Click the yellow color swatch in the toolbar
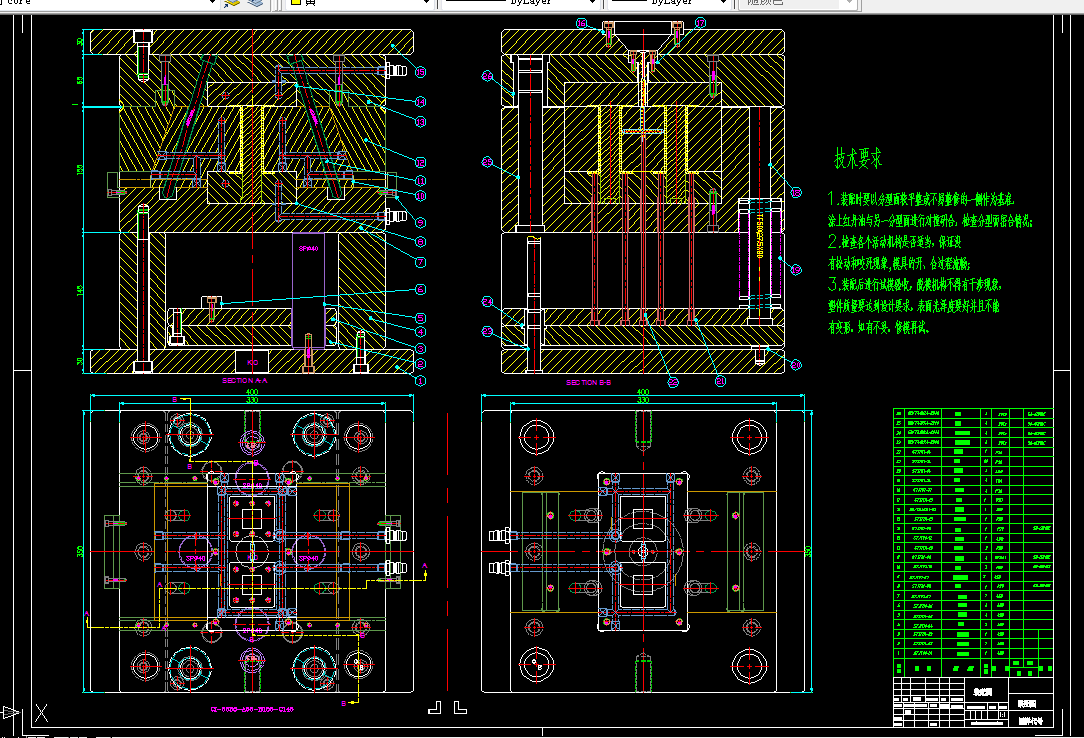The image size is (1084, 738). (296, 3)
